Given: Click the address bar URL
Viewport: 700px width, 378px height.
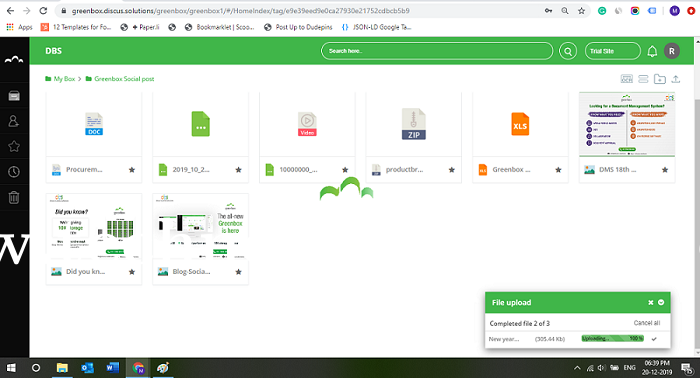Looking at the screenshot, I should coord(241,11).
